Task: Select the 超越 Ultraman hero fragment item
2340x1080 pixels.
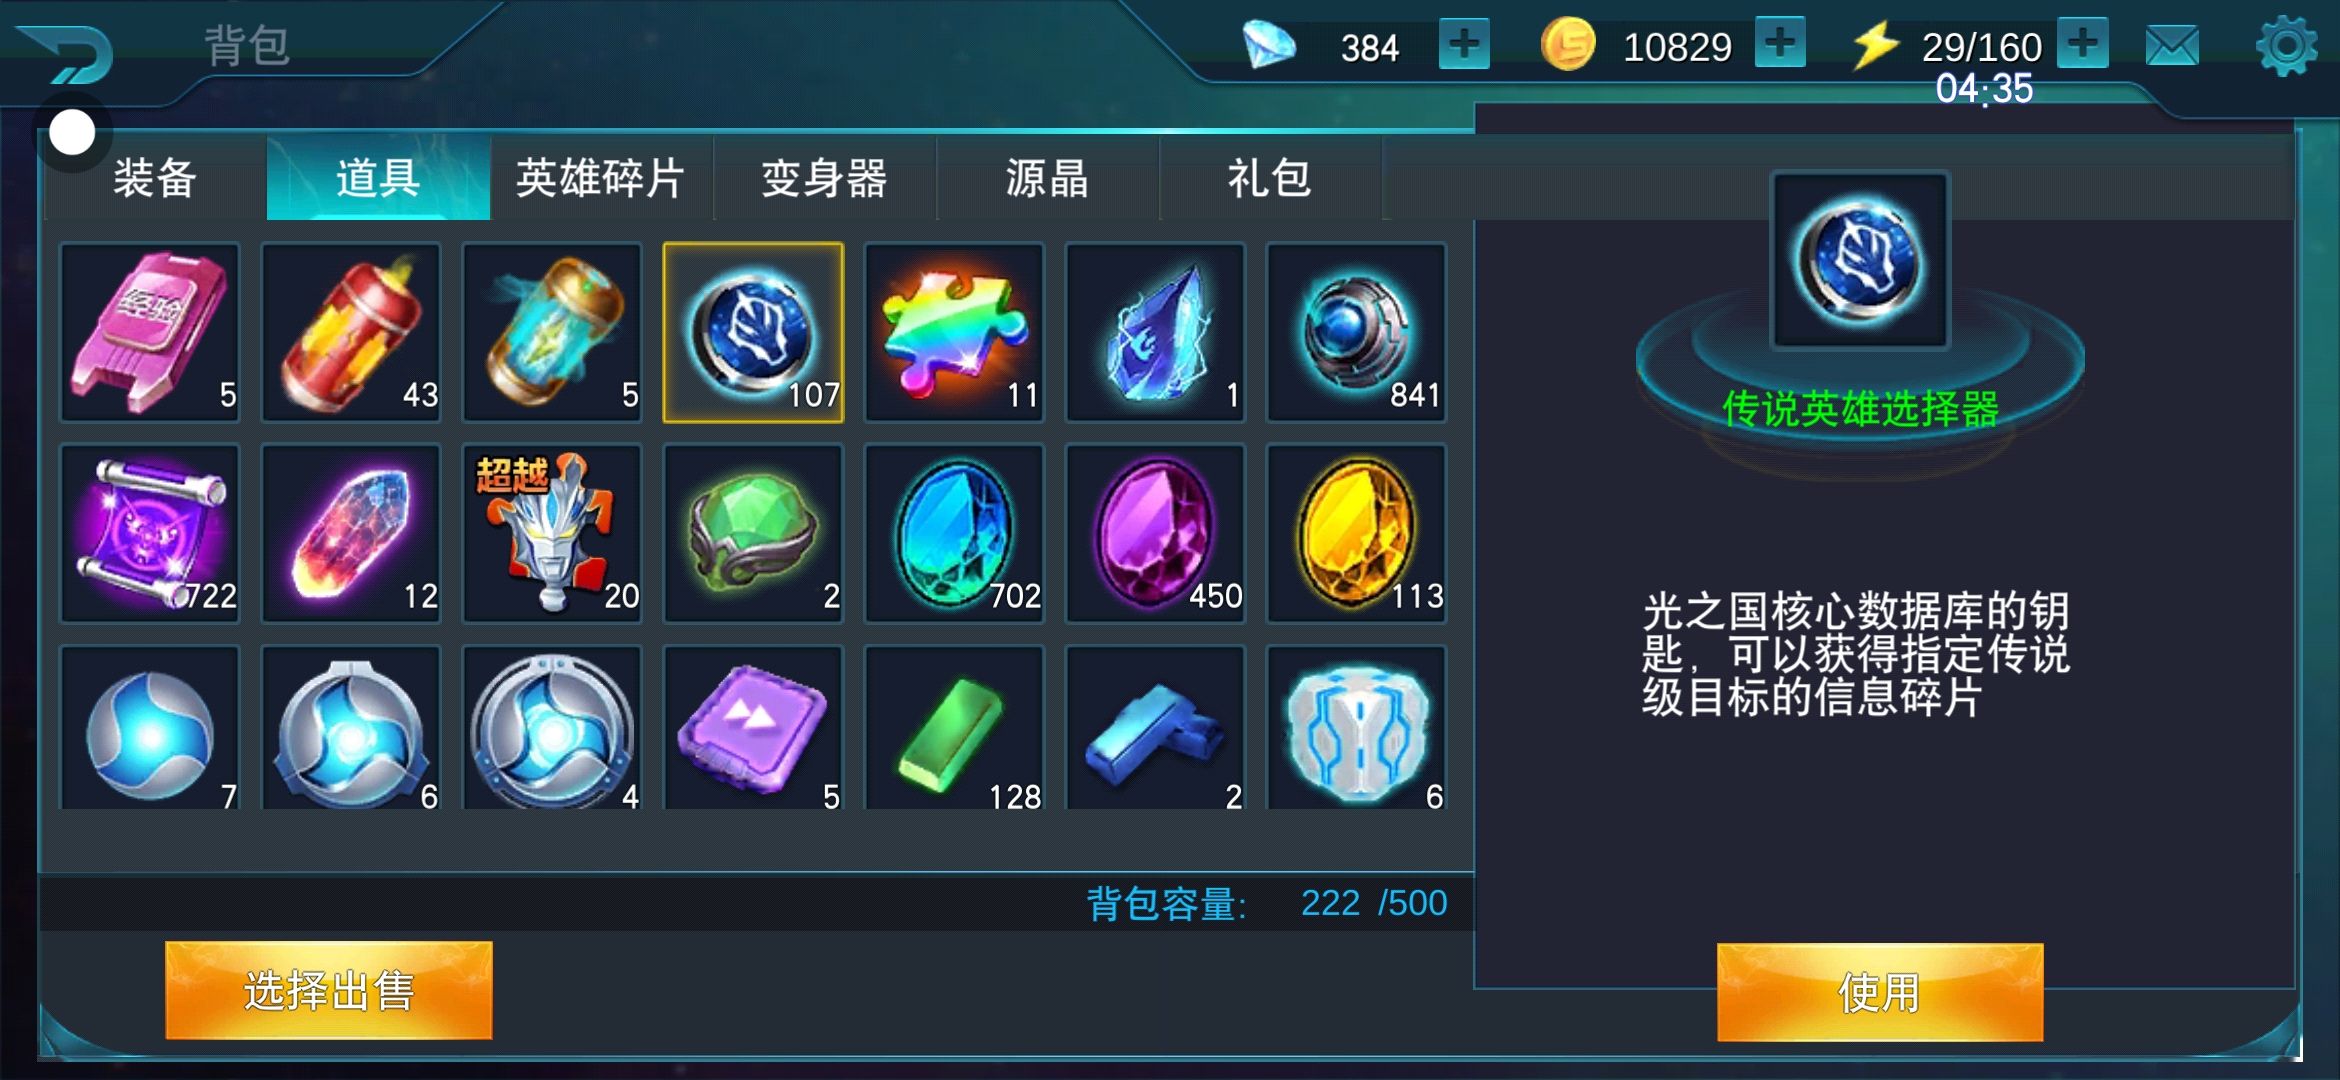Action: pos(552,533)
